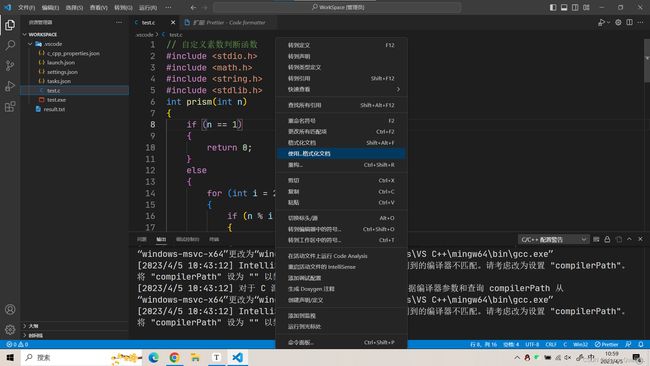Screen dimensions: 650x366
Task: Open the Search view in activity bar
Action: click(x=10, y=45)
